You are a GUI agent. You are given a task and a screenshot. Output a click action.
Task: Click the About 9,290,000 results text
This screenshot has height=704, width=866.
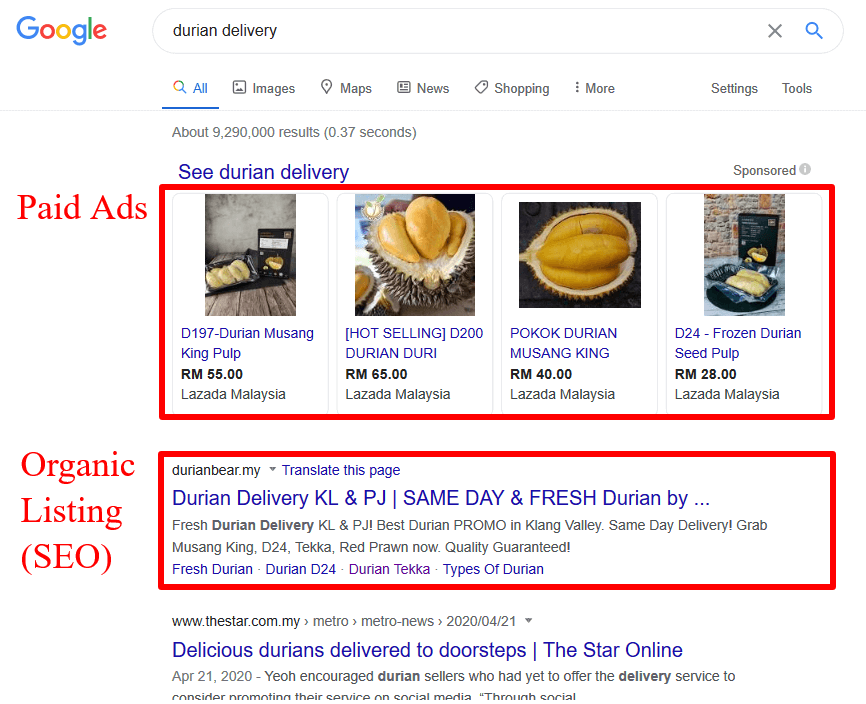(x=294, y=133)
